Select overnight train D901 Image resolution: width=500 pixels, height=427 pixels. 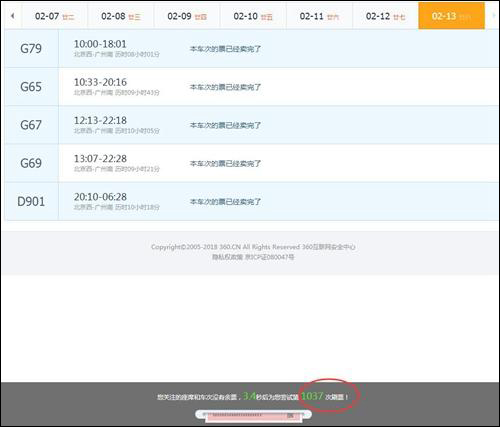tap(31, 201)
